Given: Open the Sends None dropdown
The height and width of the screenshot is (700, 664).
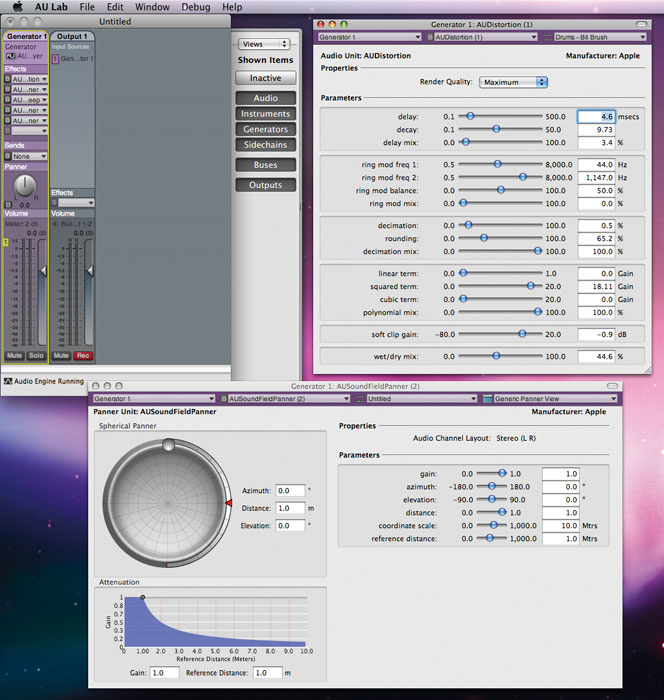Looking at the screenshot, I should (x=29, y=156).
